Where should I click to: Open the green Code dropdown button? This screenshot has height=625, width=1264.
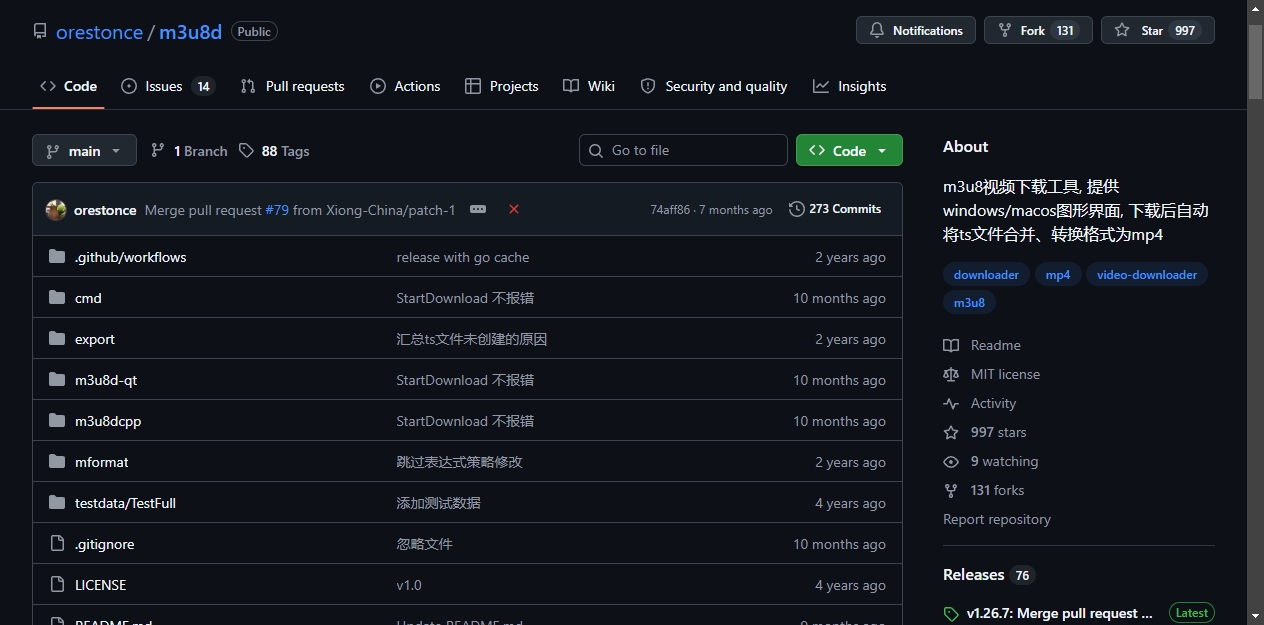[849, 150]
